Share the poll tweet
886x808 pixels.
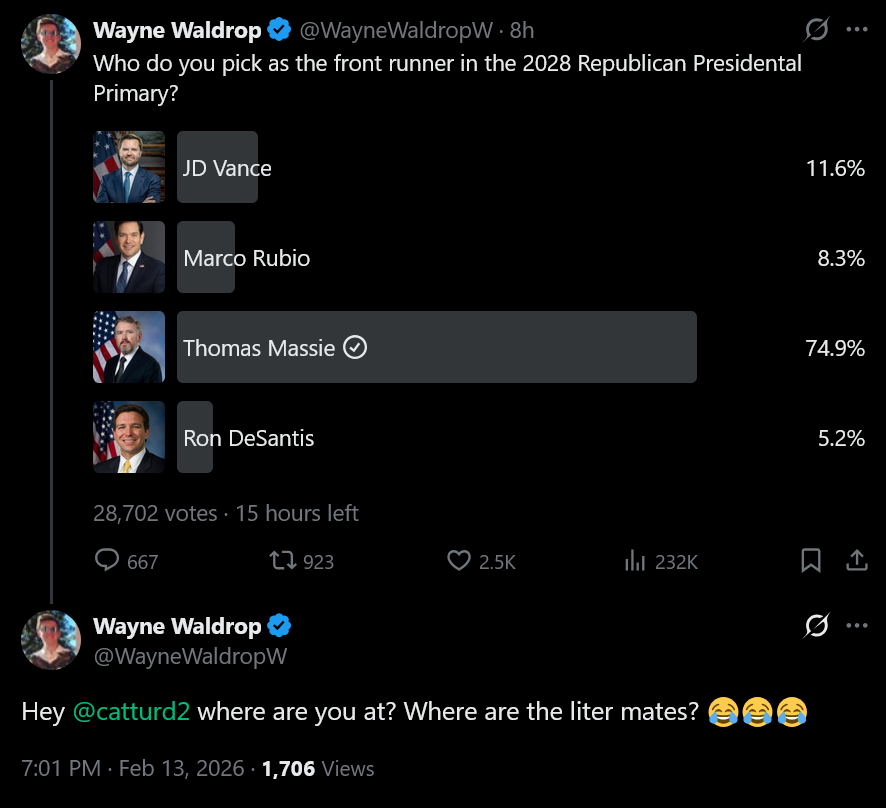857,561
